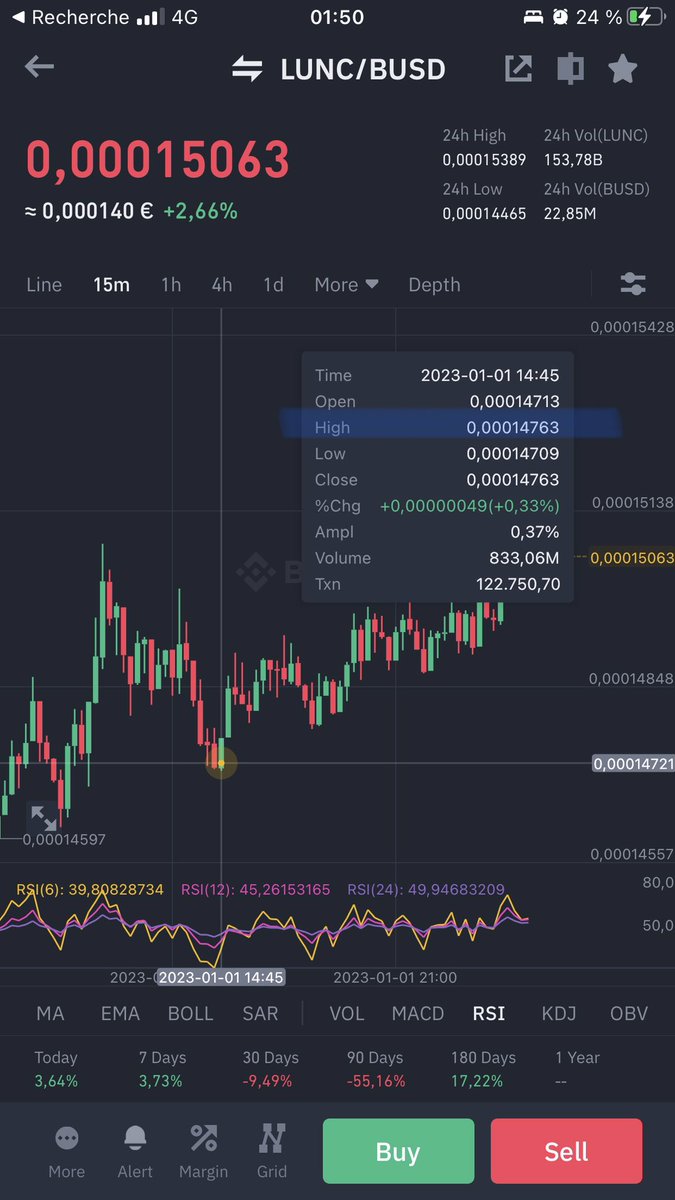The height and width of the screenshot is (1200, 675).
Task: Tap the crosshair price label 0,00014721
Action: 633,764
